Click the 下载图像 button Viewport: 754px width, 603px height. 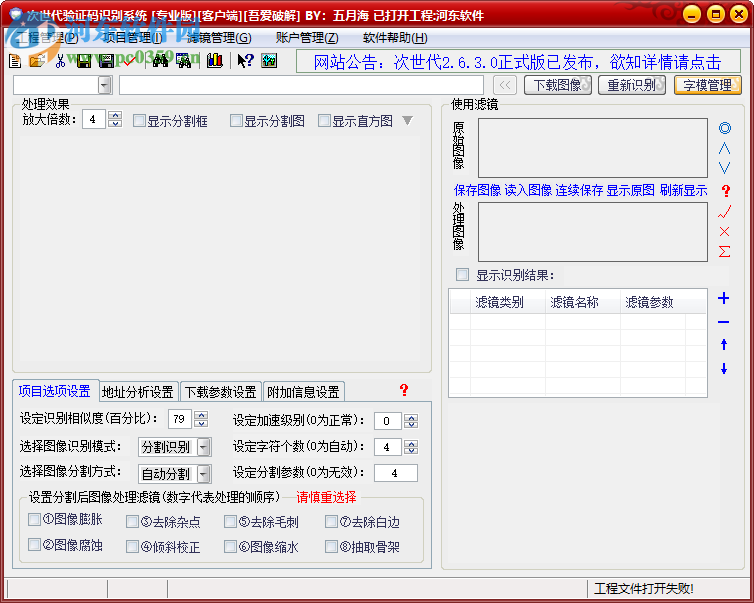click(558, 85)
